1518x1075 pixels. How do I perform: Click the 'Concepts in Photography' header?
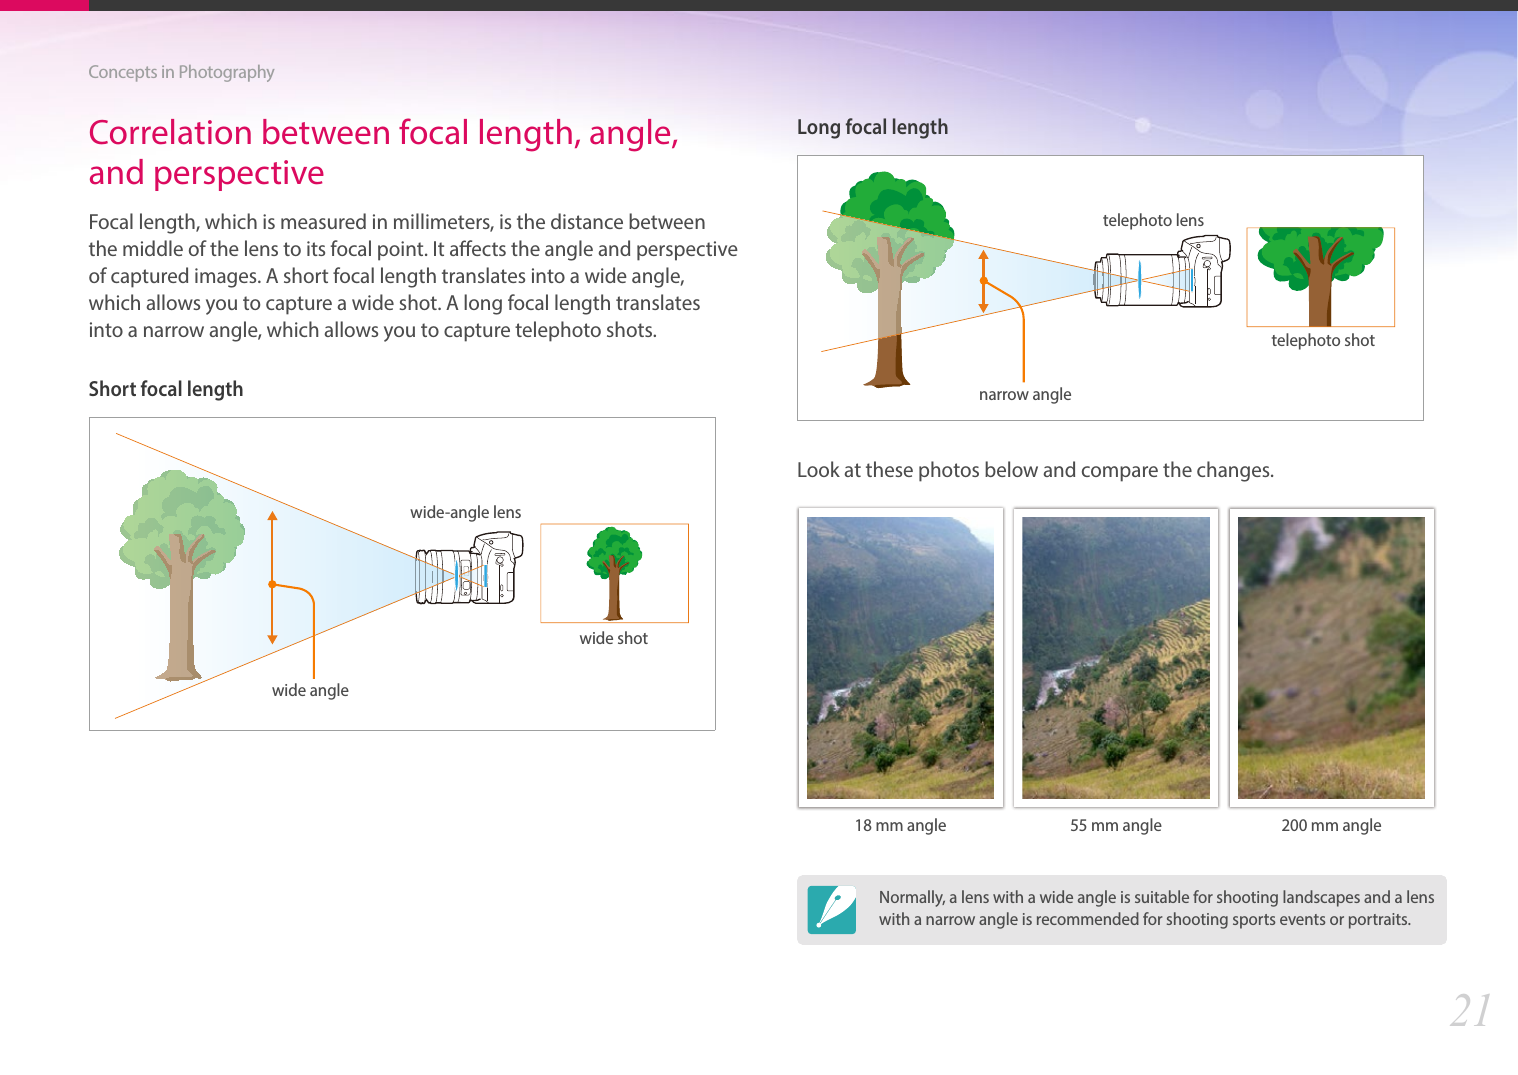181,72
